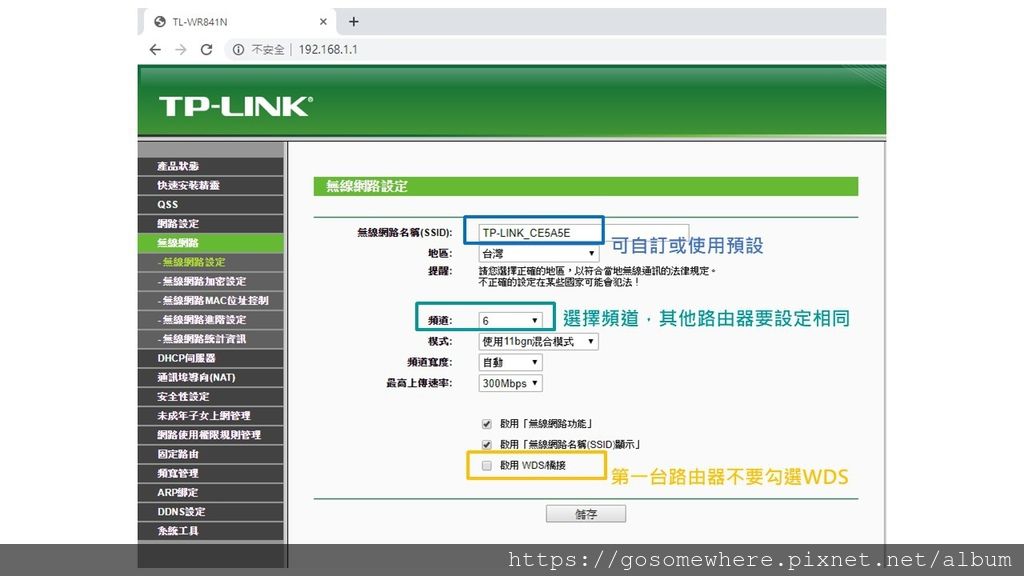Open the 模式 11bgn mode dropdown
Screen dimensions: 1024x576
[x=538, y=342]
